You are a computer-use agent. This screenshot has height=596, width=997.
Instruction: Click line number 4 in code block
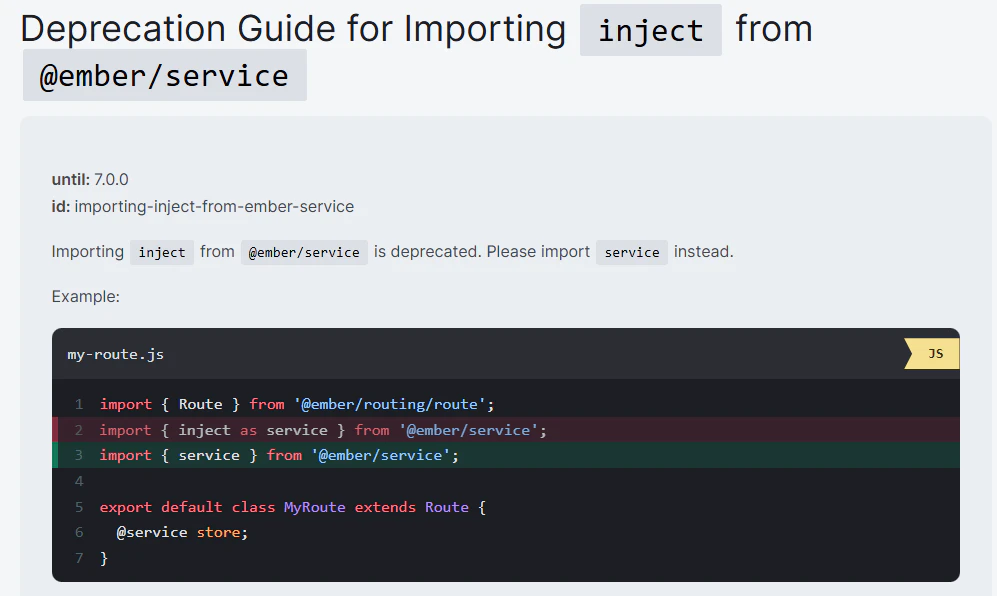[x=79, y=481]
